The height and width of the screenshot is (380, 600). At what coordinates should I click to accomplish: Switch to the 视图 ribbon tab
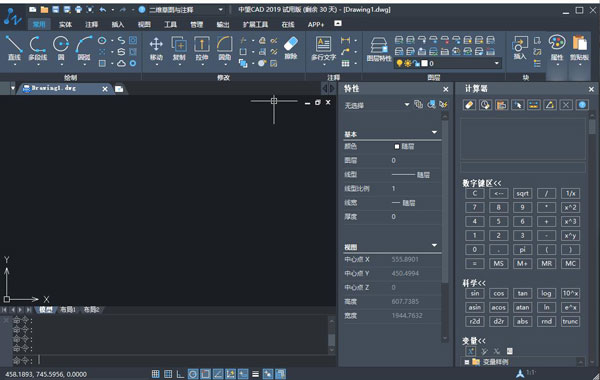point(144,24)
